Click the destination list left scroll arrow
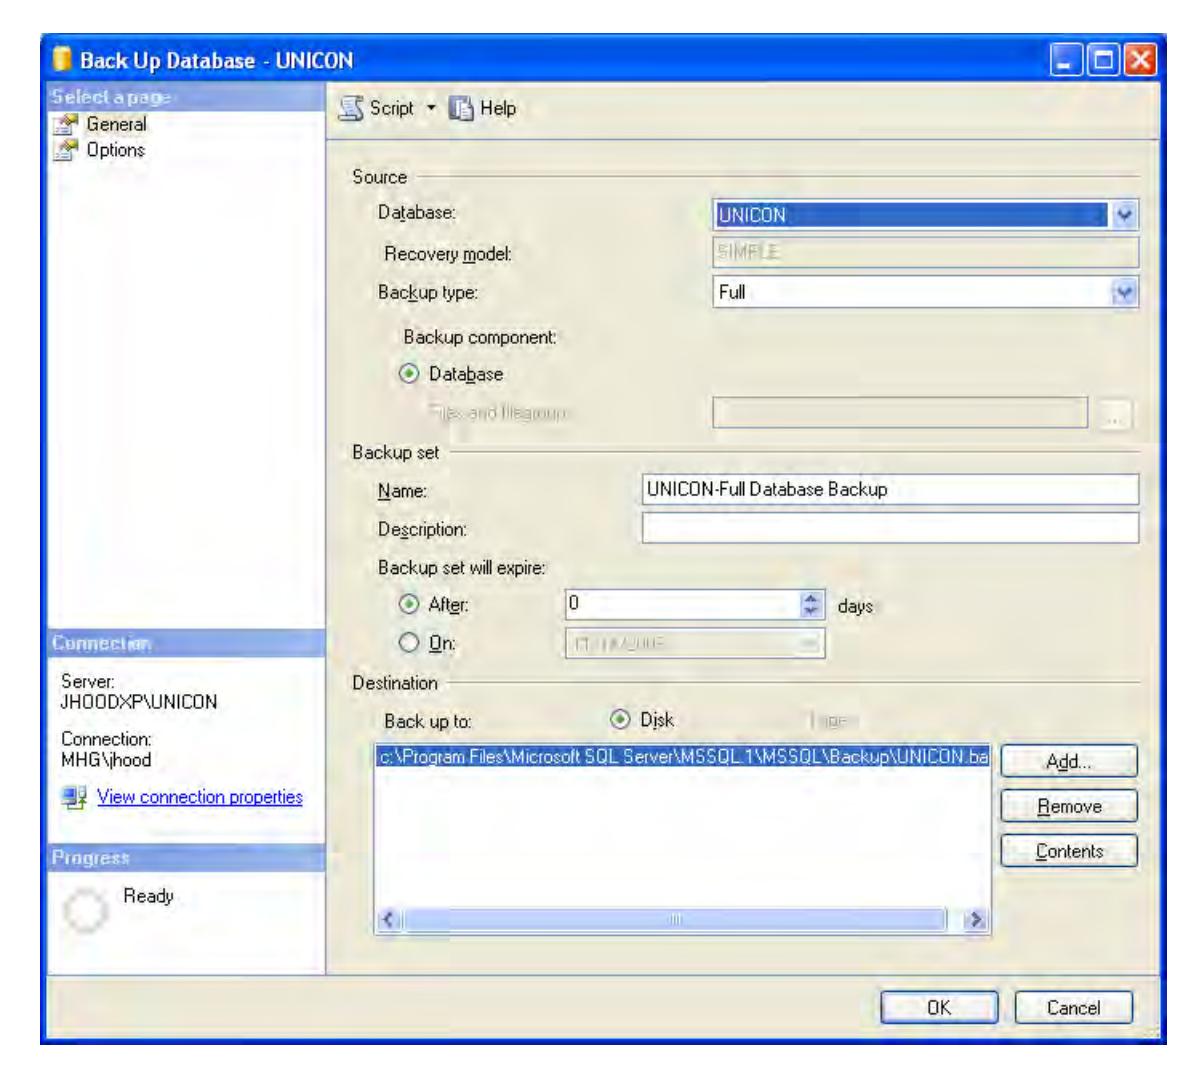This screenshot has height=1075, width=1196. pos(389,919)
